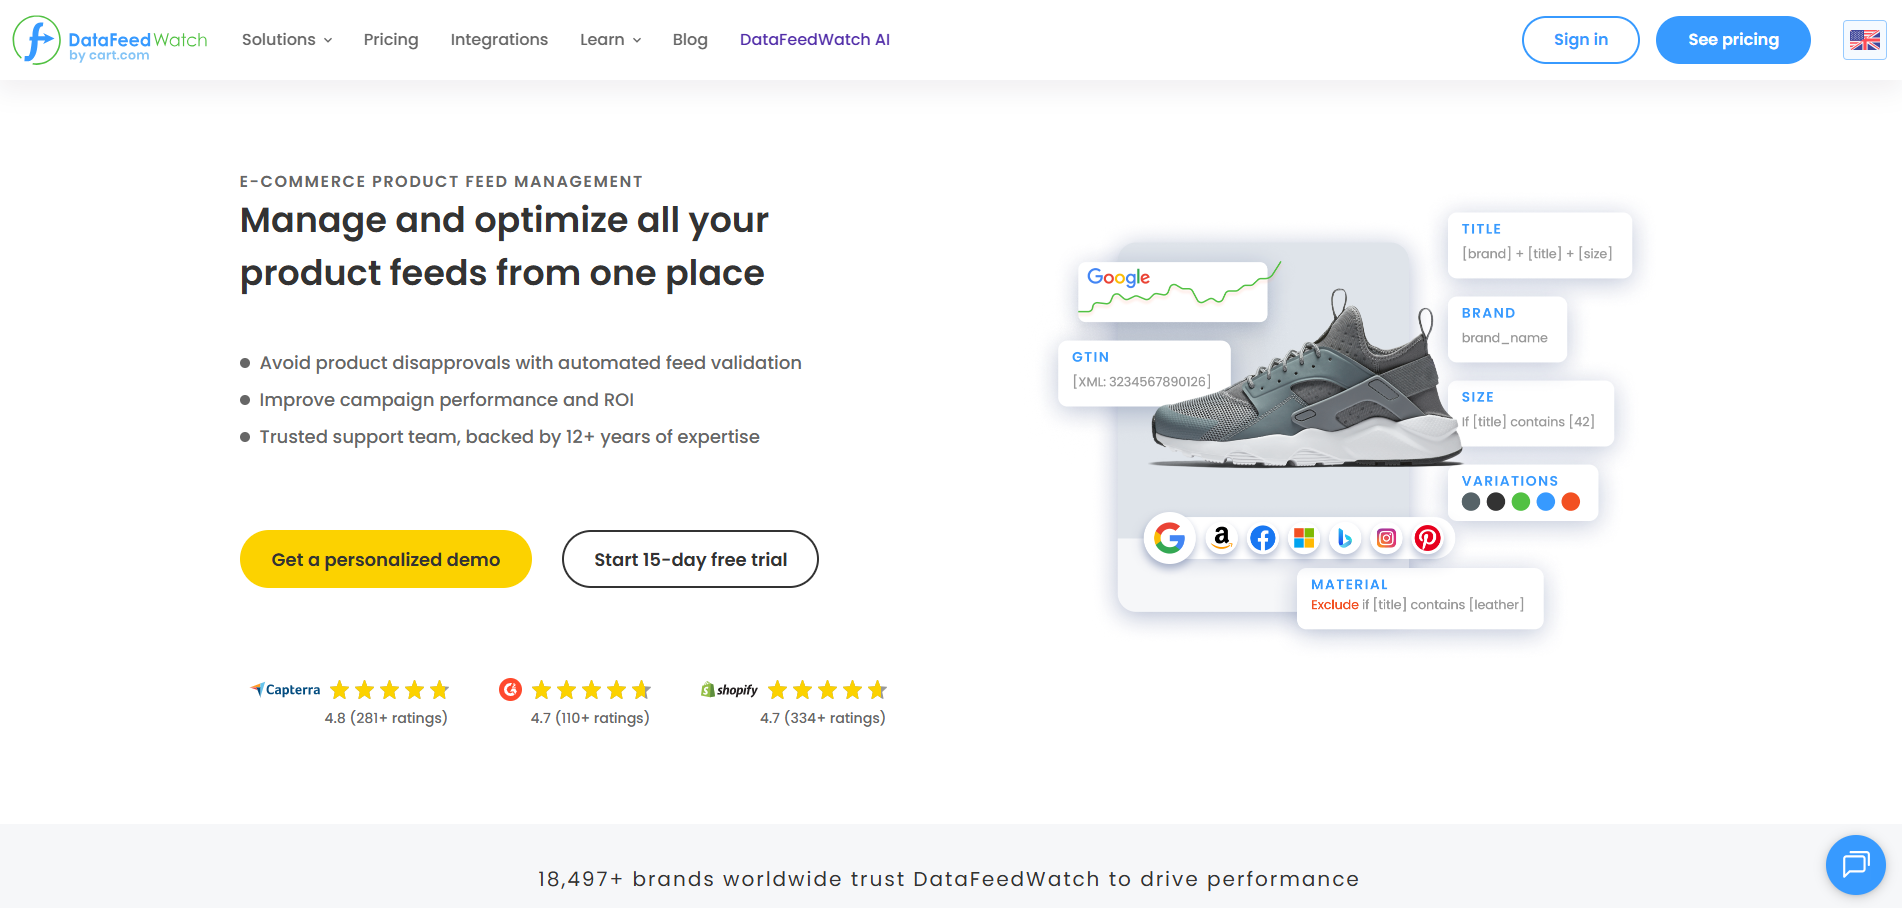
Task: Click the Facebook channel icon
Action: [x=1263, y=538]
